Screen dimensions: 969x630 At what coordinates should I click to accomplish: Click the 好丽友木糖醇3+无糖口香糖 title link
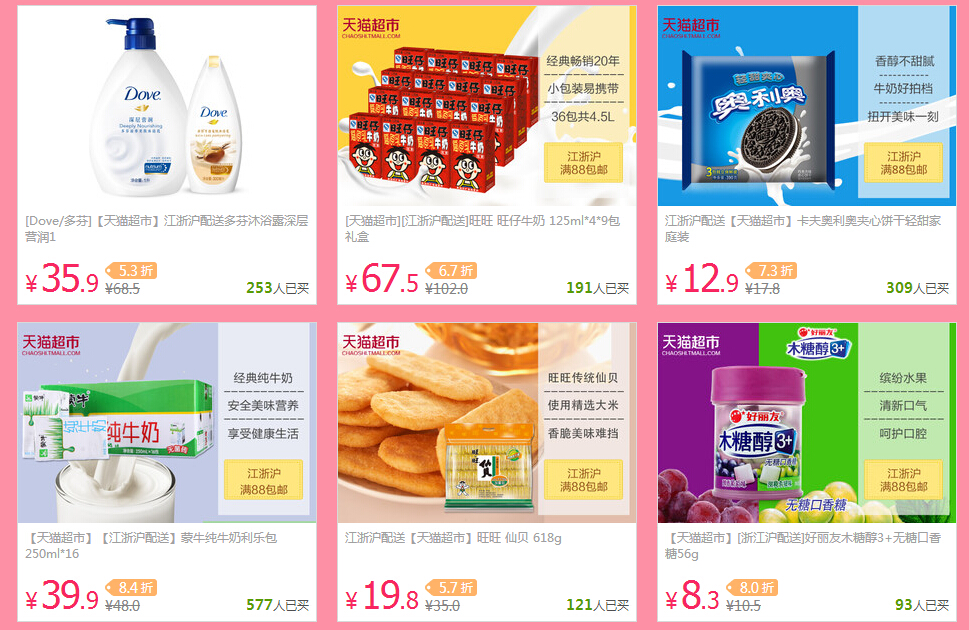tap(803, 546)
